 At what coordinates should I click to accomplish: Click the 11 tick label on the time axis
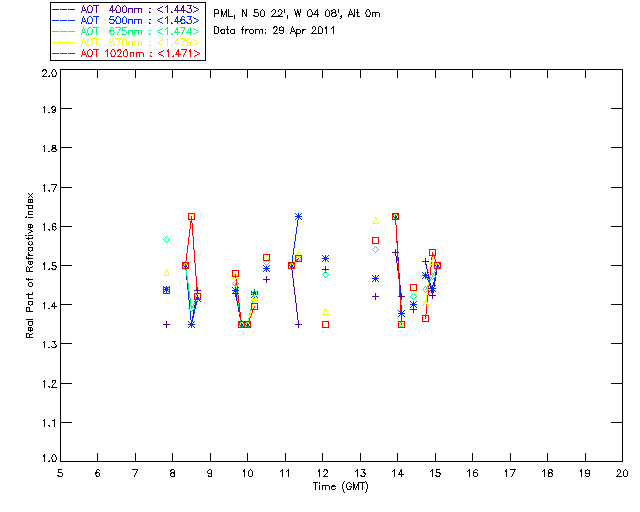(285, 473)
